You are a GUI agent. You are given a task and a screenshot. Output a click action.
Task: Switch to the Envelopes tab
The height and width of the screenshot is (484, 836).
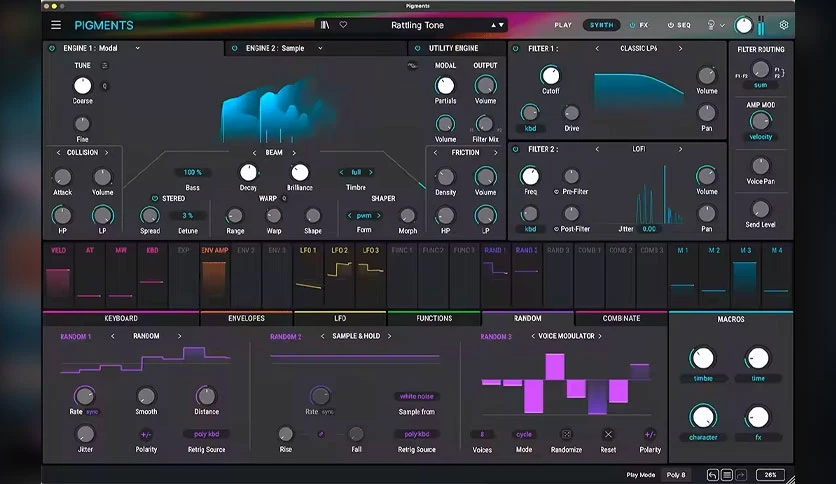[246, 318]
